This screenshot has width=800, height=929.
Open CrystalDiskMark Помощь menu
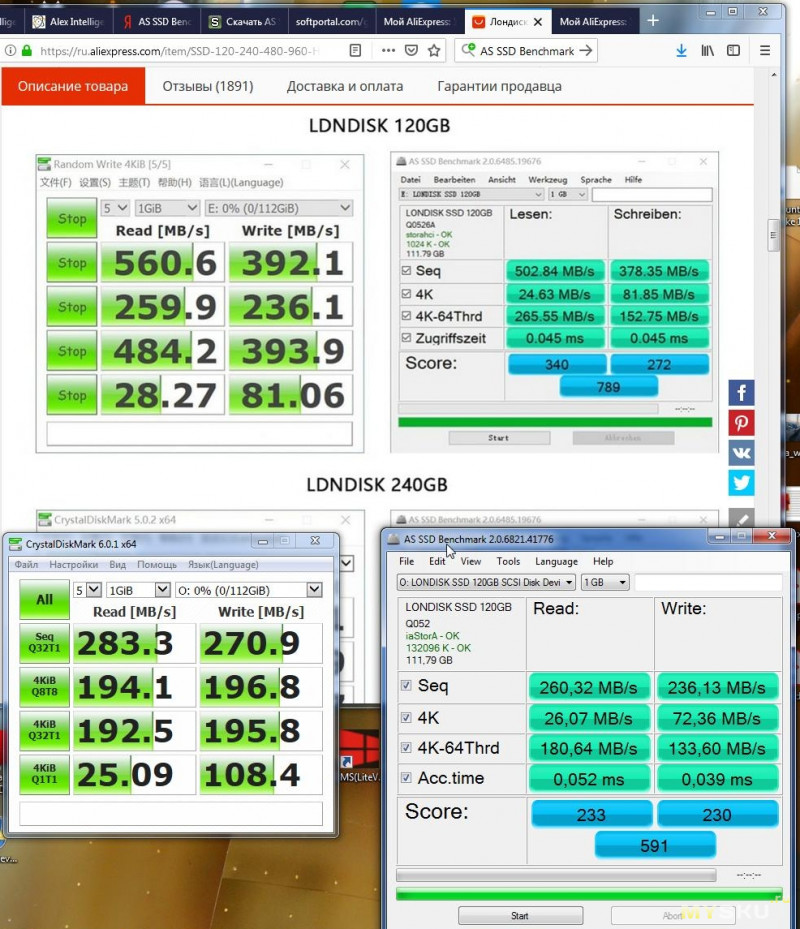[x=157, y=565]
